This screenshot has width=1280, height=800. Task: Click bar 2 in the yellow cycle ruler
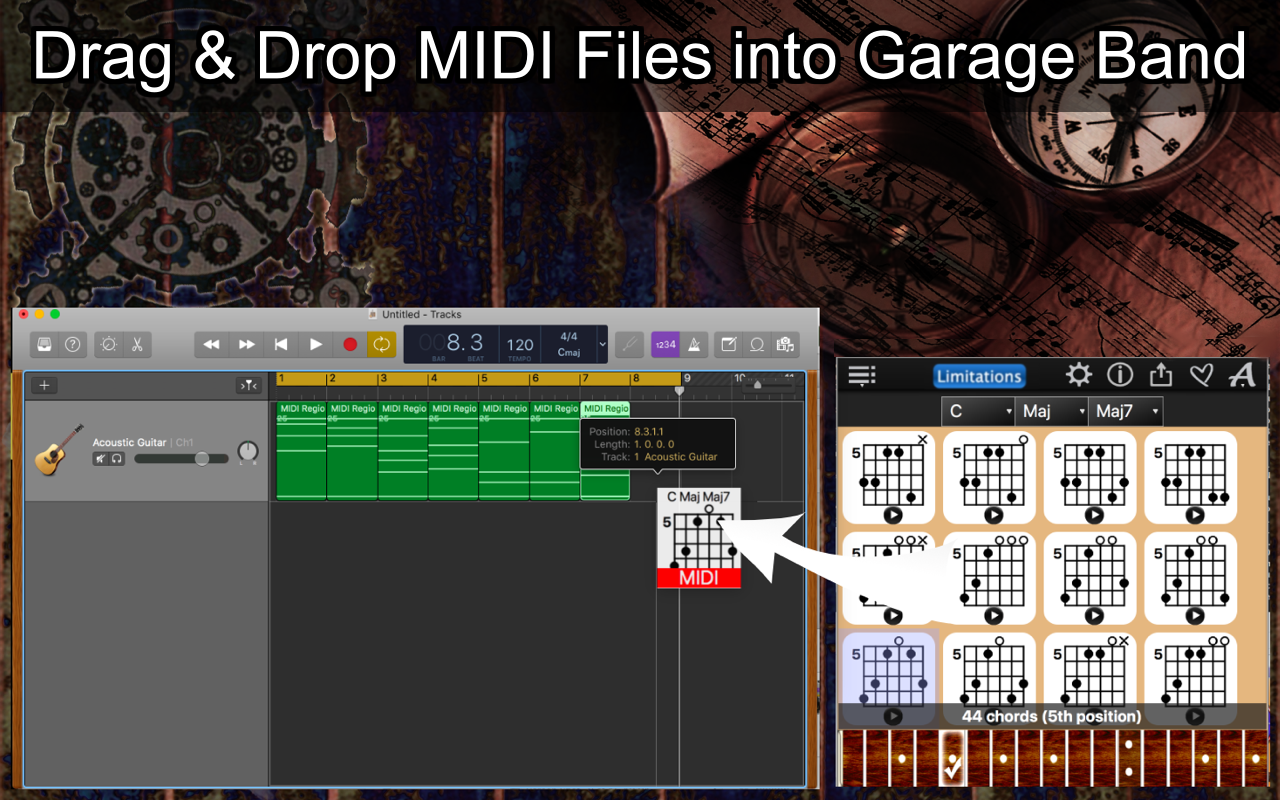pyautogui.click(x=352, y=379)
